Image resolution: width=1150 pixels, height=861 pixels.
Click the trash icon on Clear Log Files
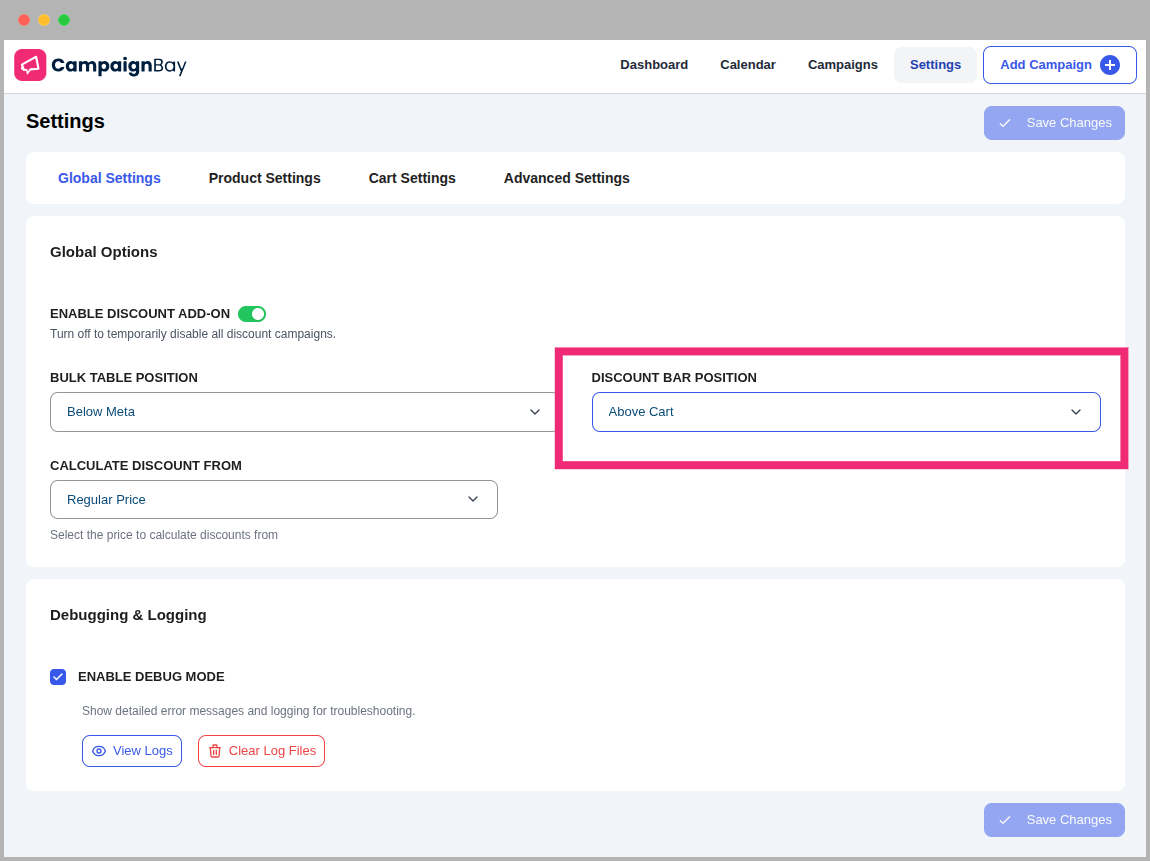(215, 751)
